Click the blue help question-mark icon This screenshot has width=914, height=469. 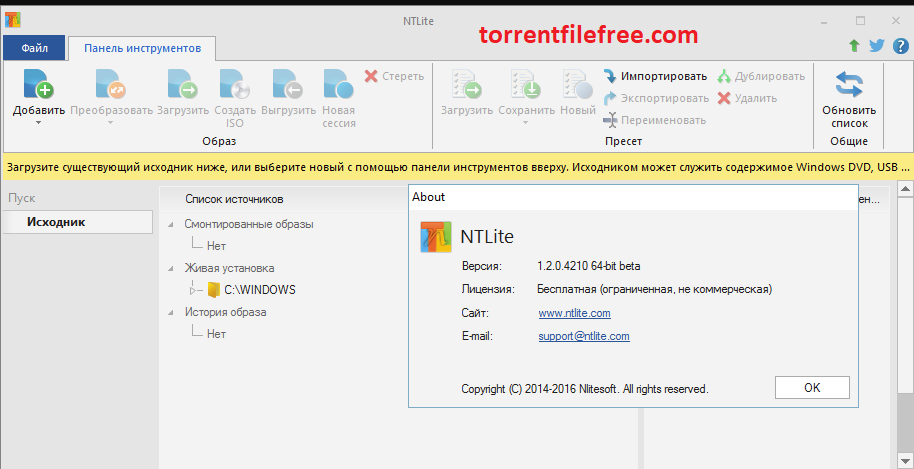(901, 46)
